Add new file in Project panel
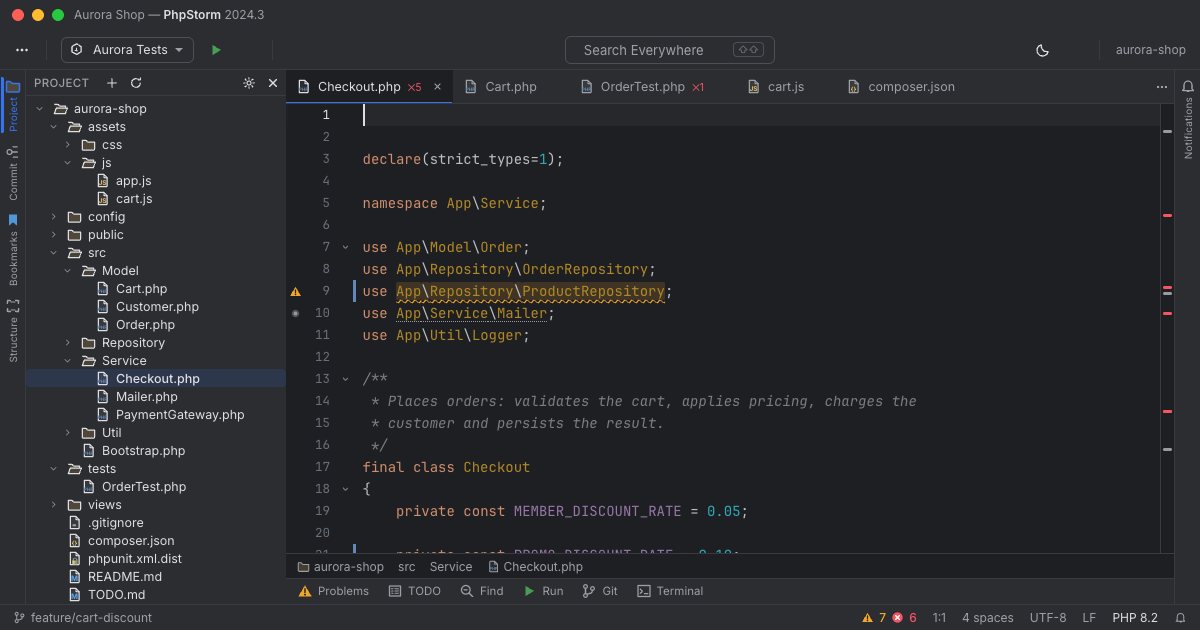The height and width of the screenshot is (630, 1200). point(112,83)
